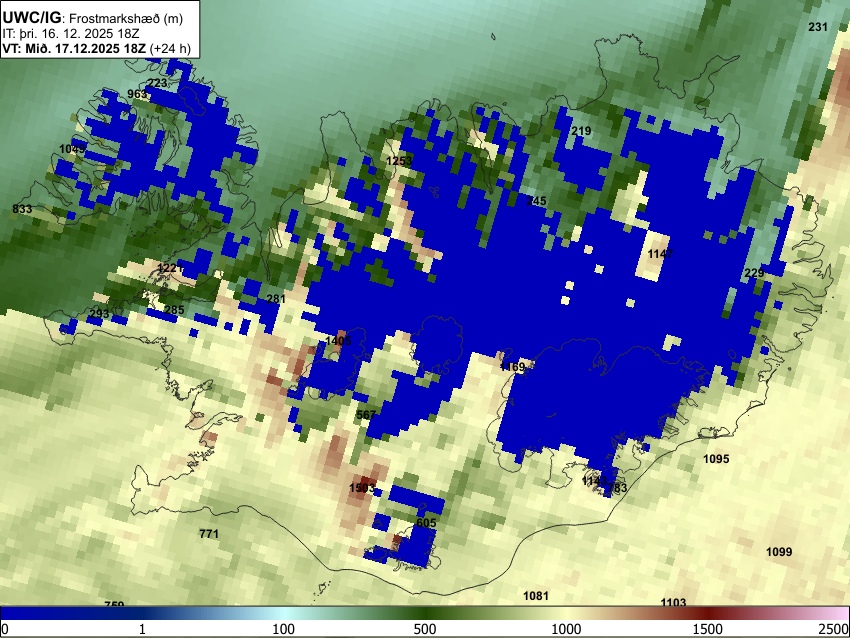
Task: Click the map value 963
Action: (137, 94)
